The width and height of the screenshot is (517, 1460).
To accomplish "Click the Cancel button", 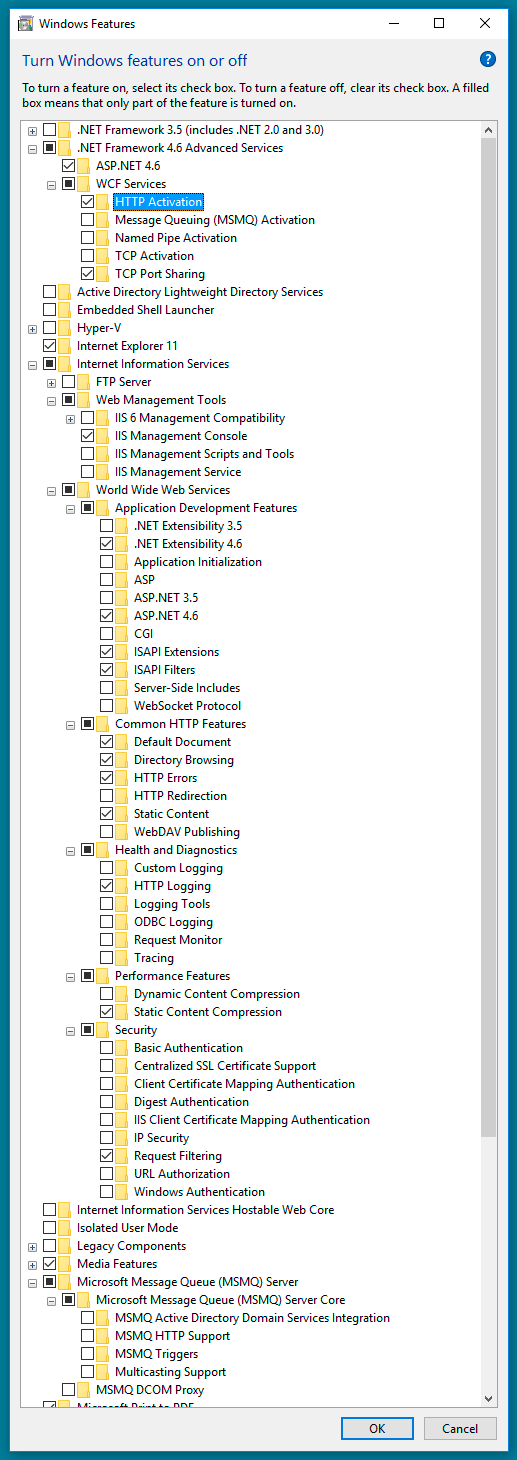I will pyautogui.click(x=460, y=1429).
